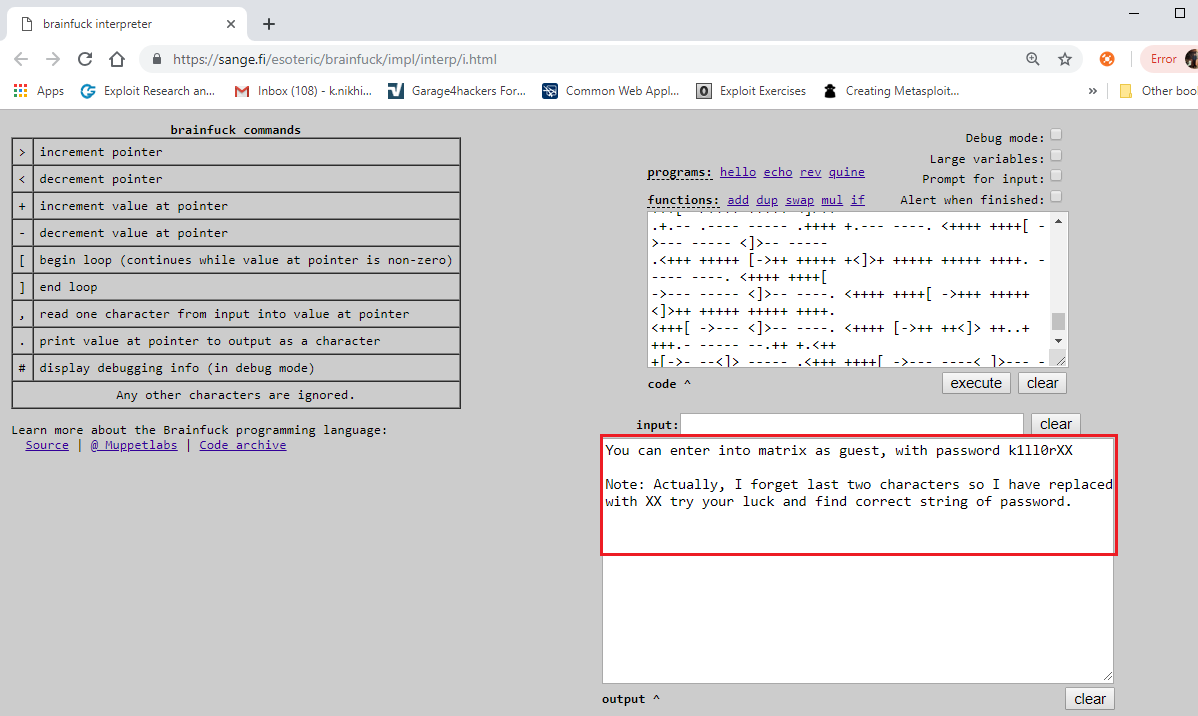Open the Apps grid shortcut
This screenshot has height=716, width=1198.
38,91
